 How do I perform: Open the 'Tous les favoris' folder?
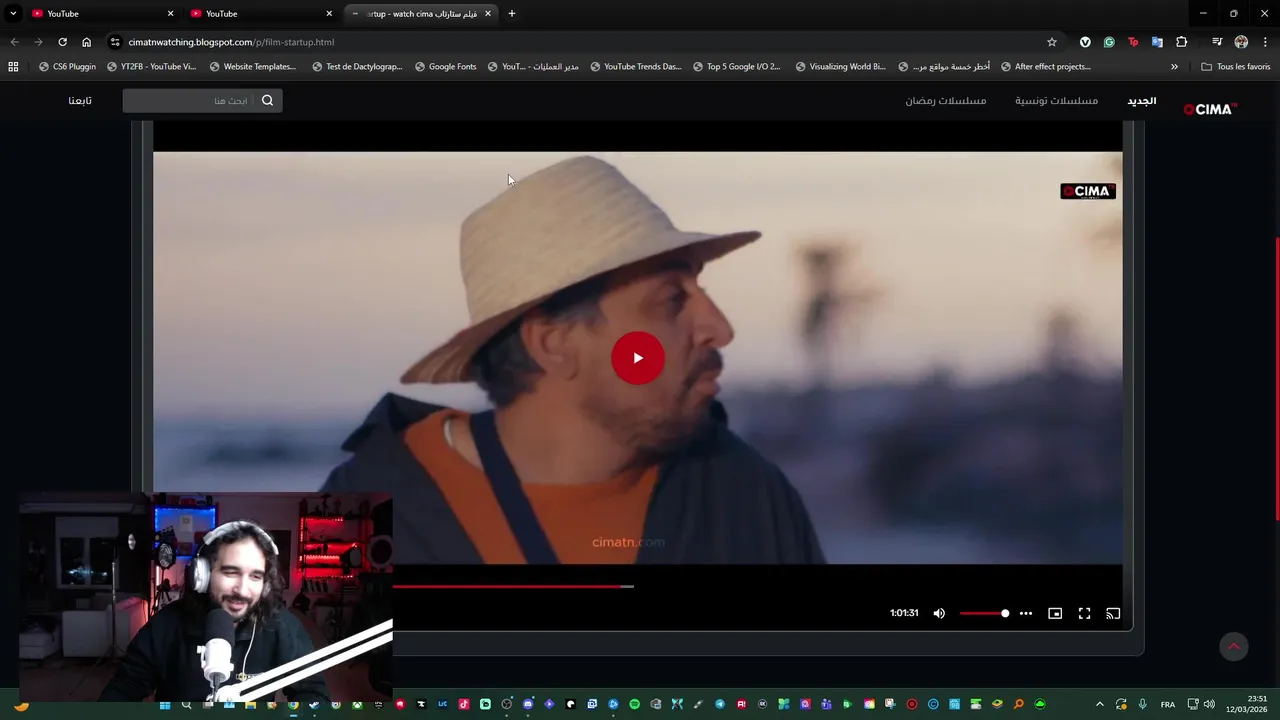tap(1236, 66)
